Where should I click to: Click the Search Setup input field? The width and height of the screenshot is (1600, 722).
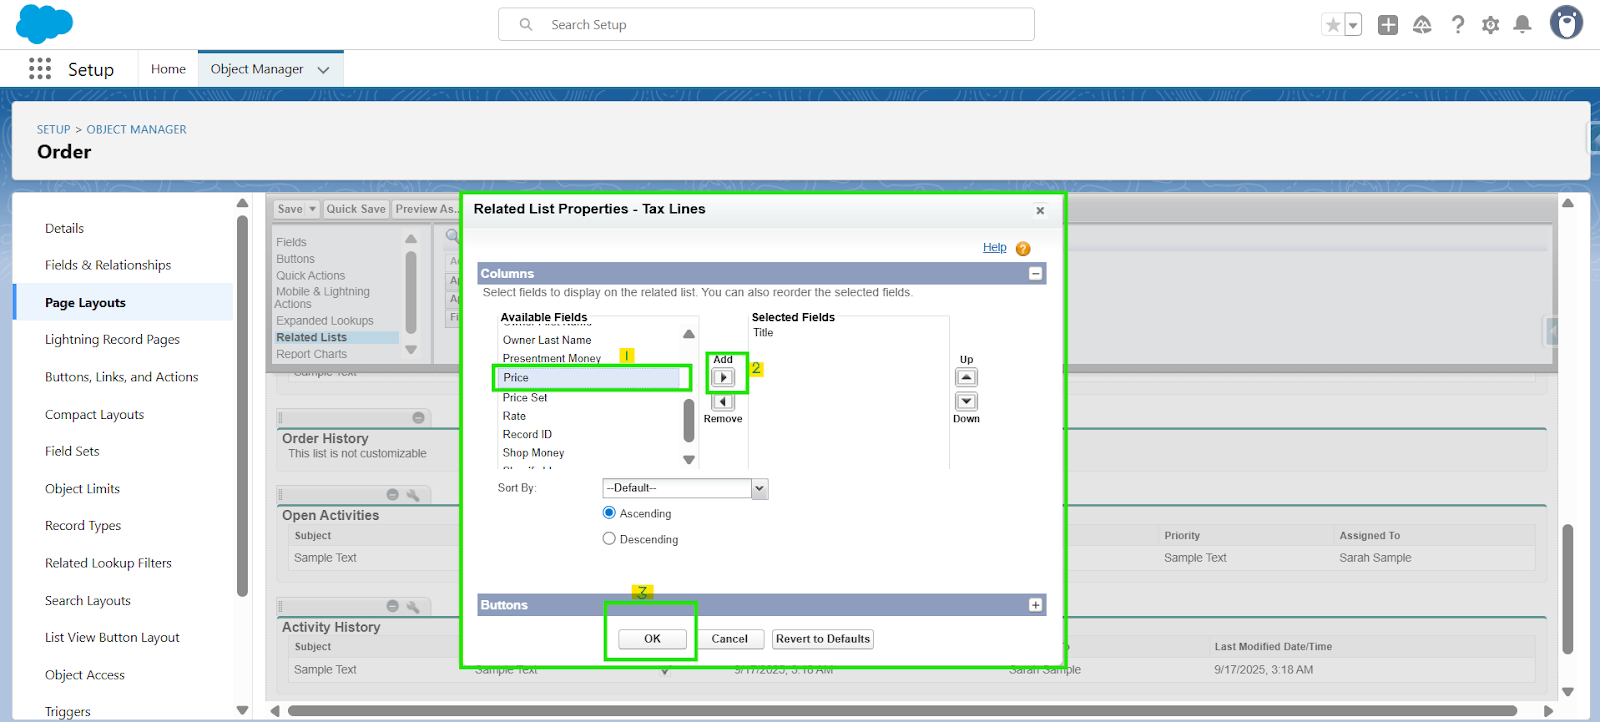coord(766,25)
